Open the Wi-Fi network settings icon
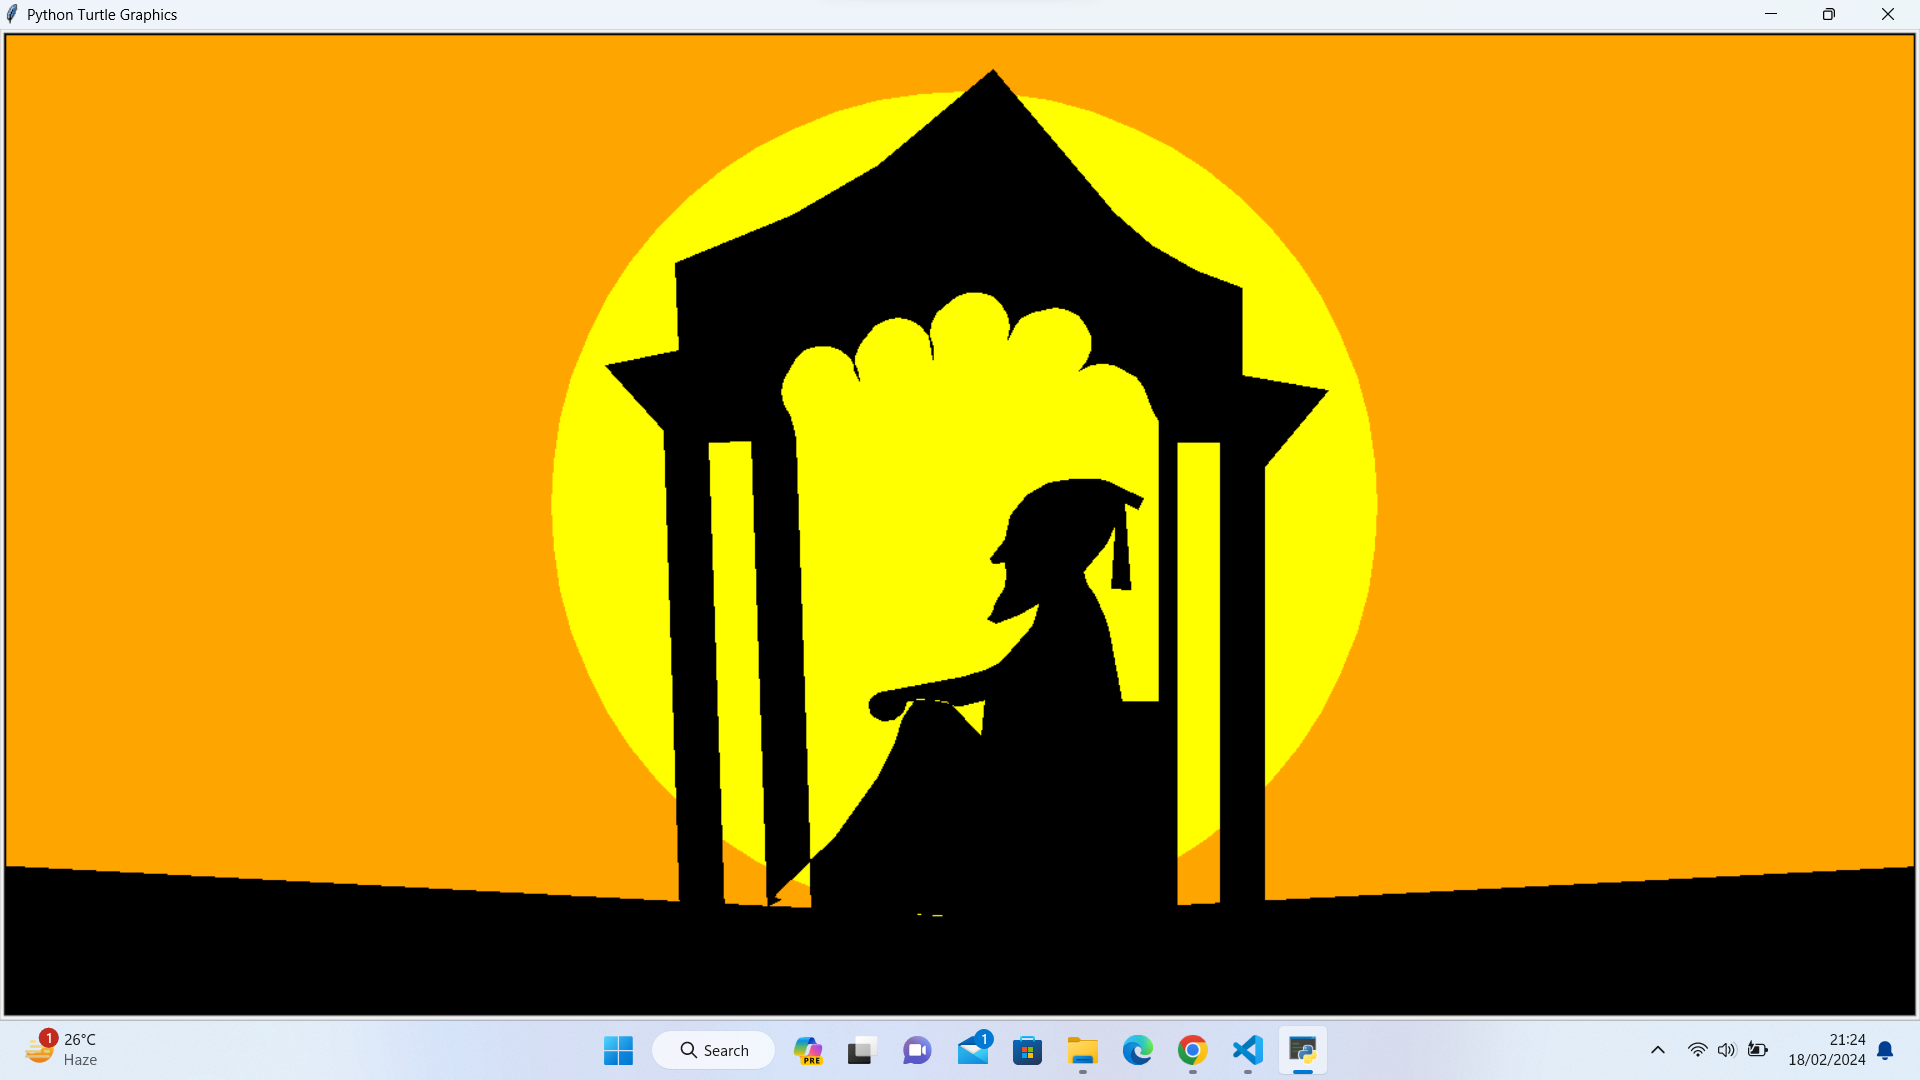This screenshot has width=1920, height=1080. click(x=1697, y=1050)
